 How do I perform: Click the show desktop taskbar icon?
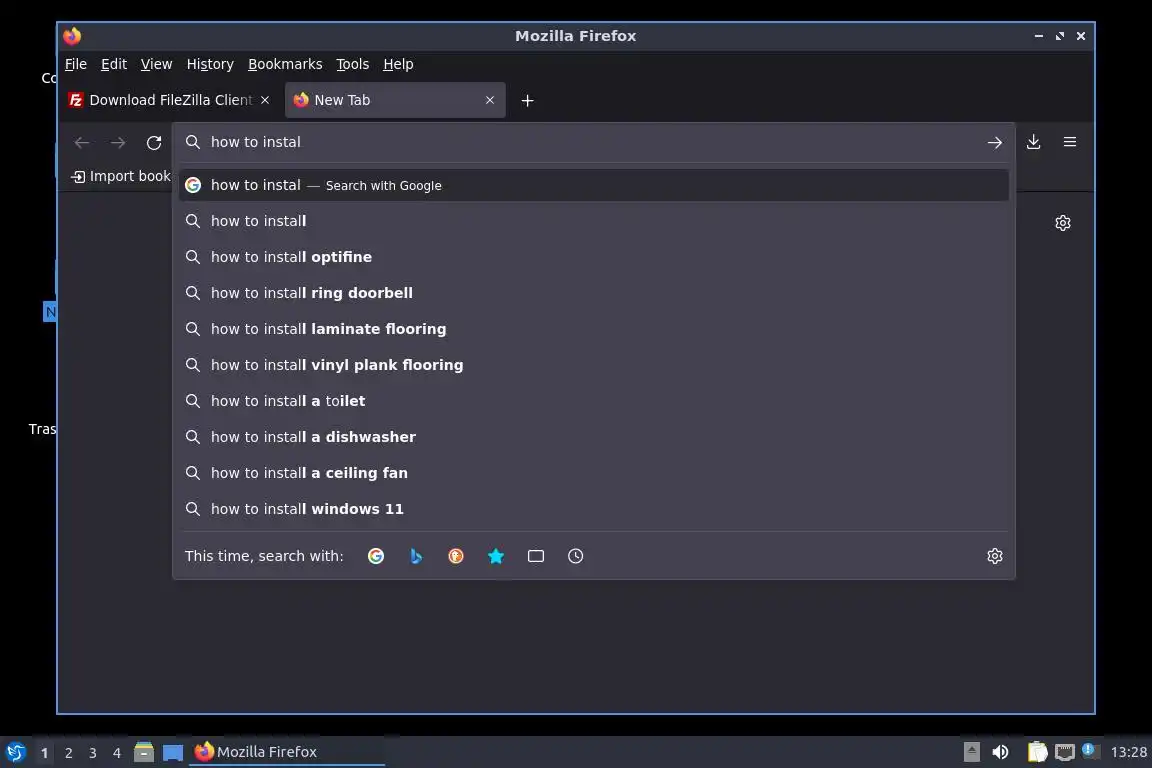tap(173, 752)
